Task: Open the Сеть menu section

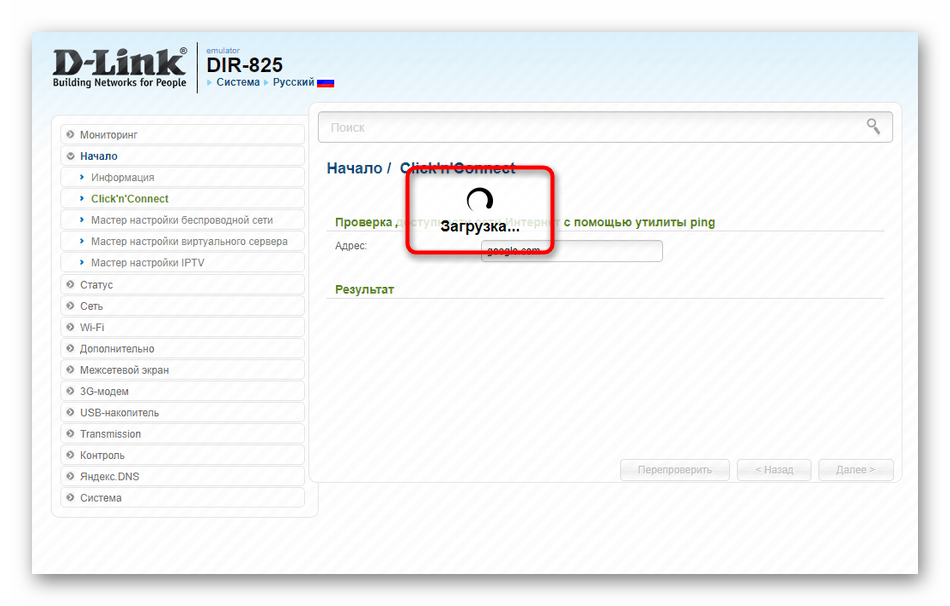Action: pyautogui.click(x=91, y=306)
